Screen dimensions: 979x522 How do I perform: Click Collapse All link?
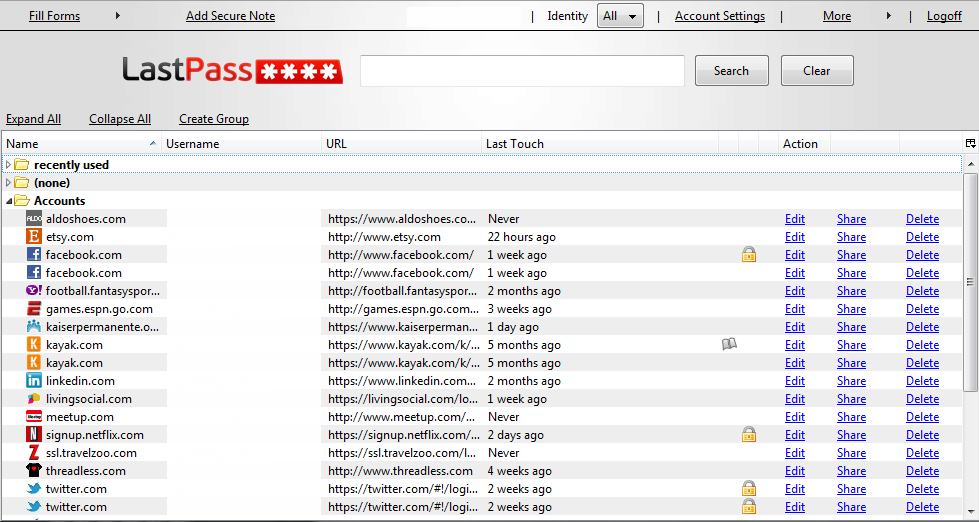(120, 119)
